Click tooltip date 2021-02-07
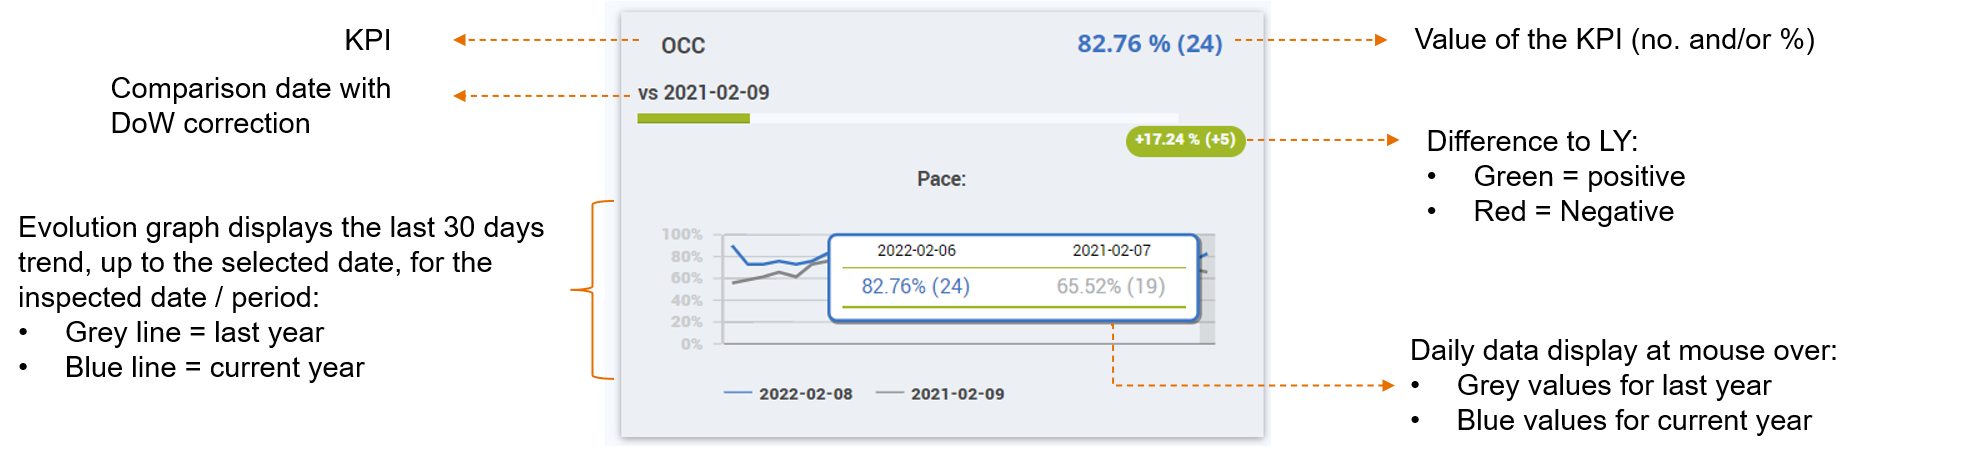The width and height of the screenshot is (1985, 455). pyautogui.click(x=1111, y=251)
